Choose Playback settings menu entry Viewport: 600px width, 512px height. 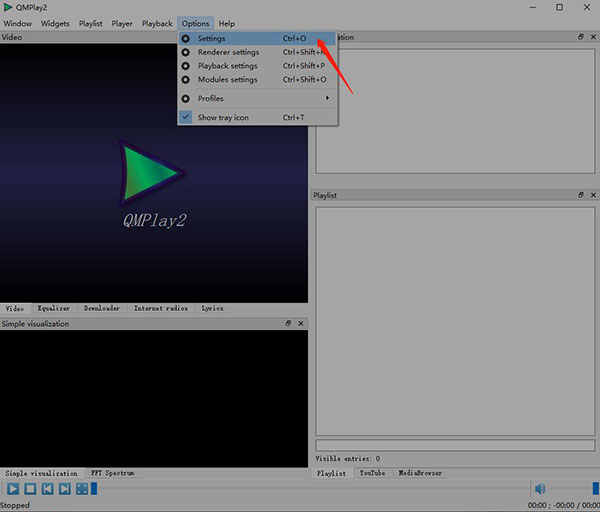coord(258,66)
